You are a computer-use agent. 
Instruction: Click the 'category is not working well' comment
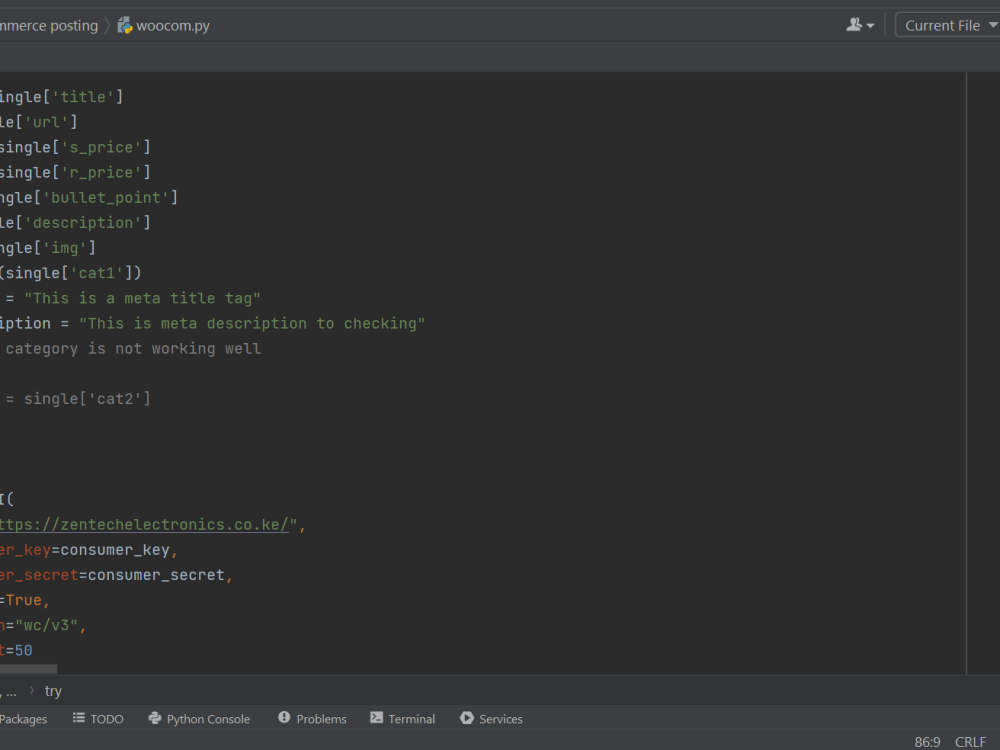(133, 348)
